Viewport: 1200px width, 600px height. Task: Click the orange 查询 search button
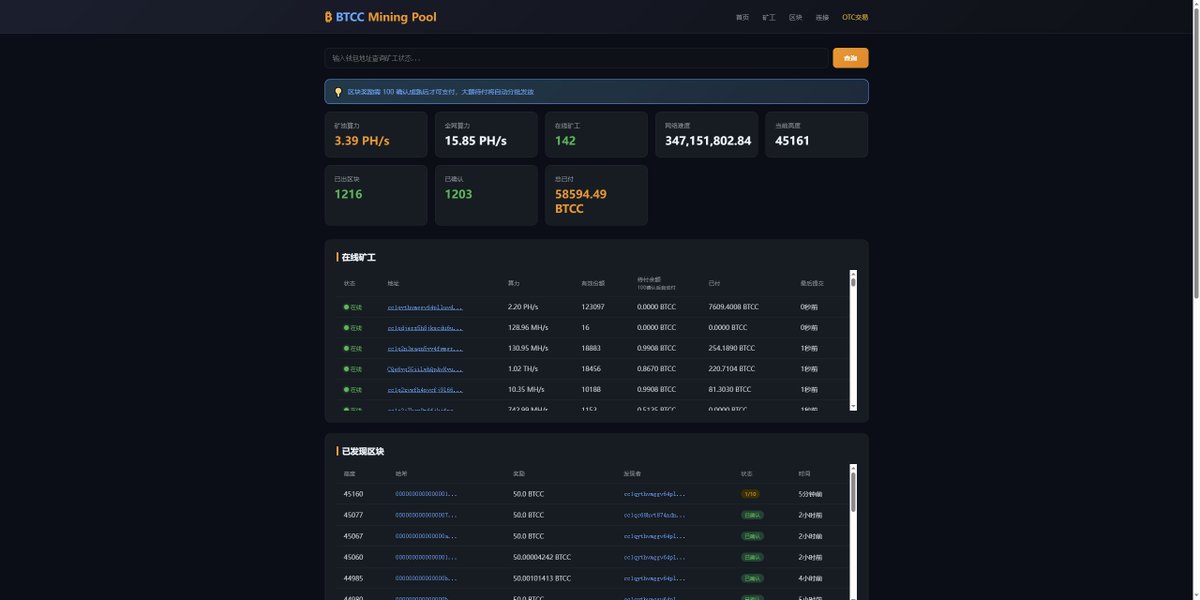click(x=850, y=58)
